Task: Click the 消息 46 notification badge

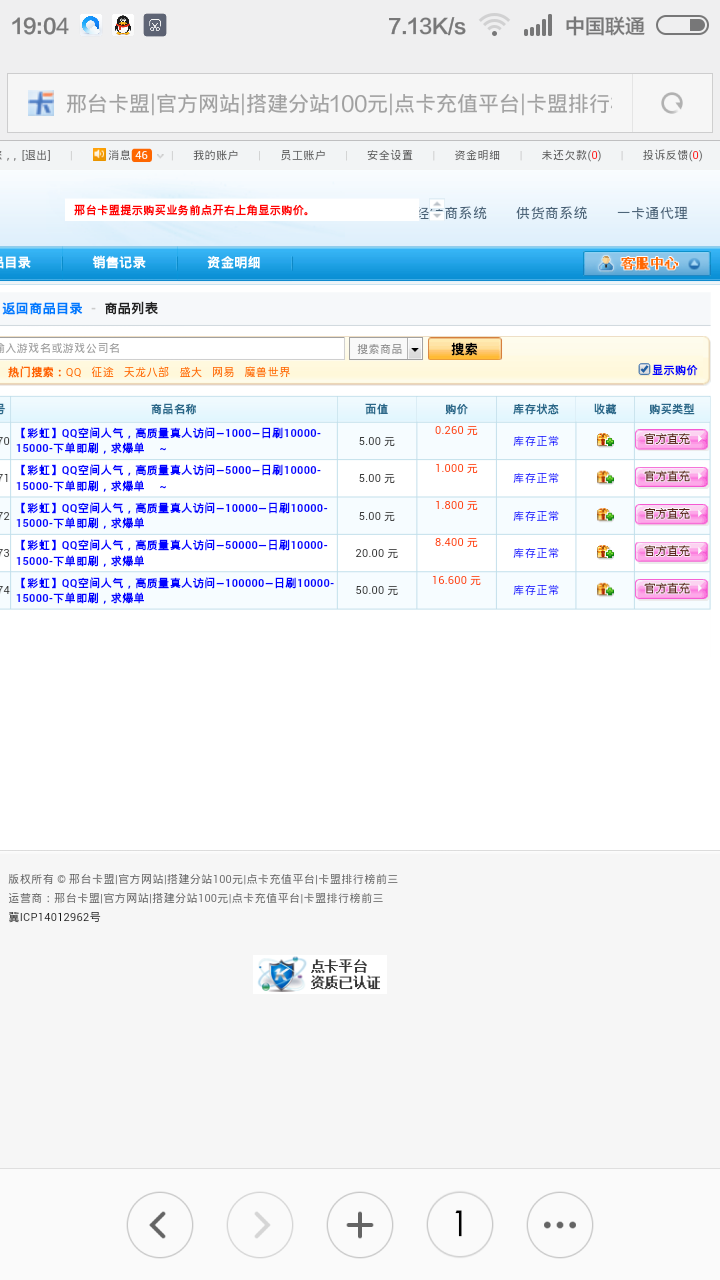Action: tap(141, 155)
